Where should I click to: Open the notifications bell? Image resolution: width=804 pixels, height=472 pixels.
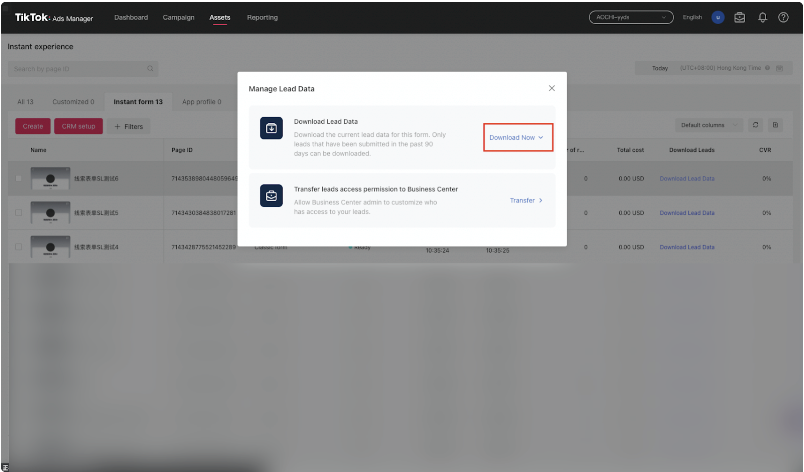coord(763,17)
